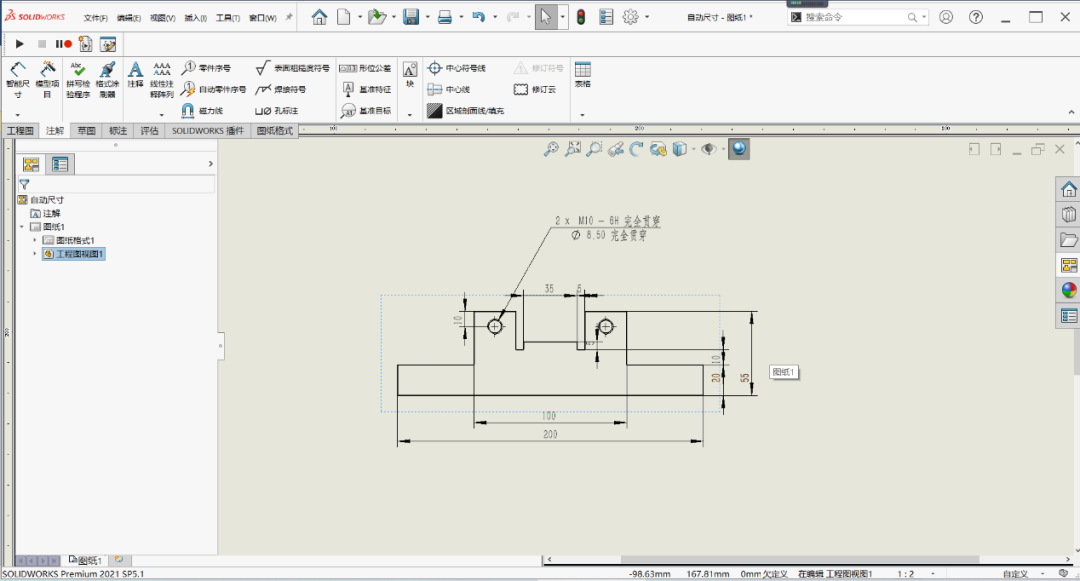Play the macro
Screen dimensions: 1080x581
click(x=19, y=44)
